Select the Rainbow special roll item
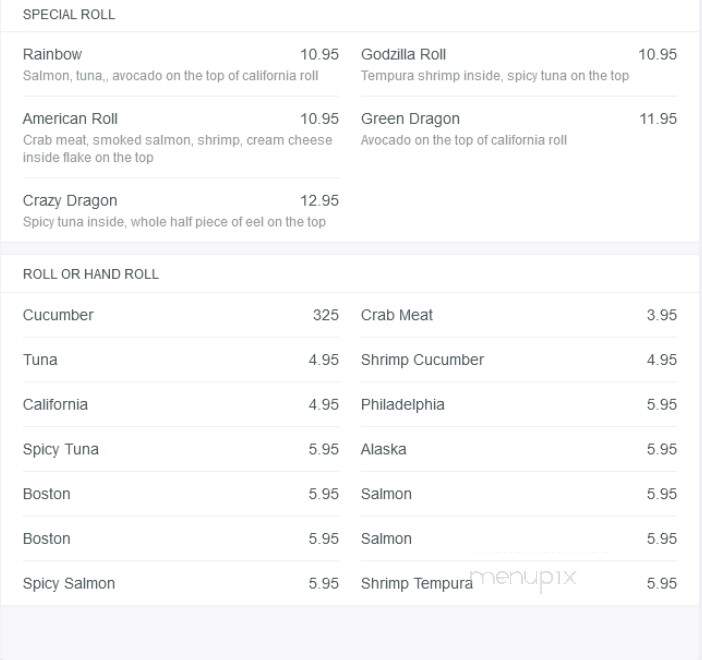The height and width of the screenshot is (660, 702). (x=181, y=64)
